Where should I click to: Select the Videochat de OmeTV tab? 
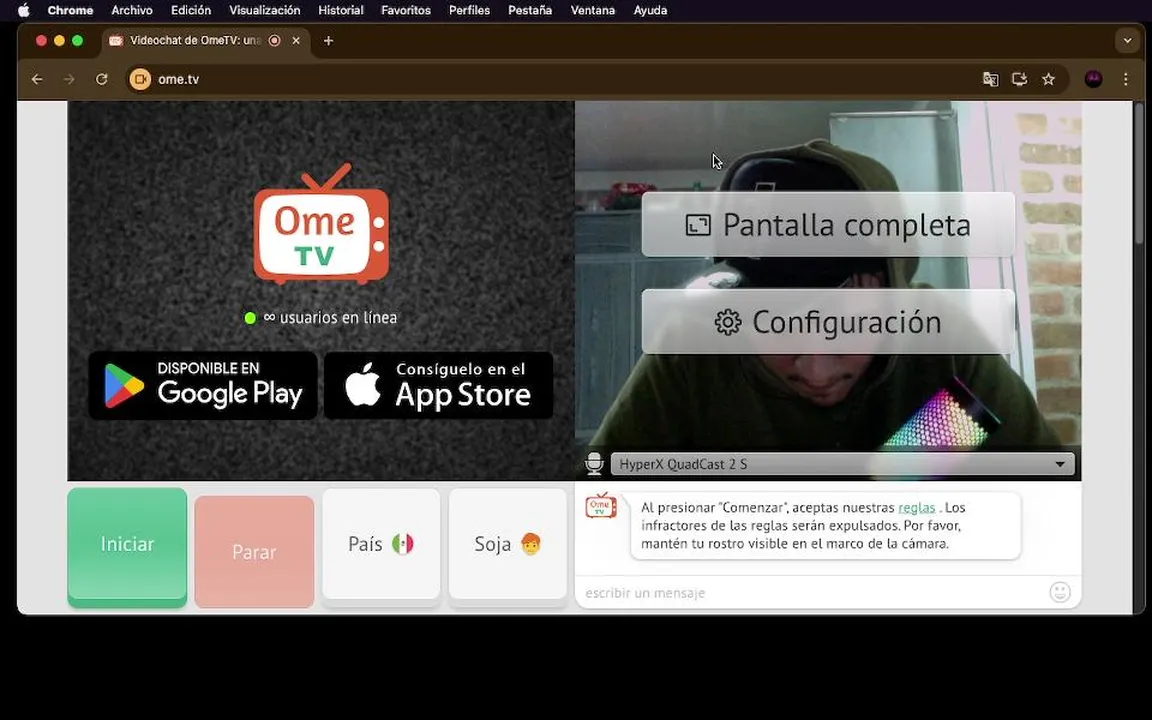(195, 40)
